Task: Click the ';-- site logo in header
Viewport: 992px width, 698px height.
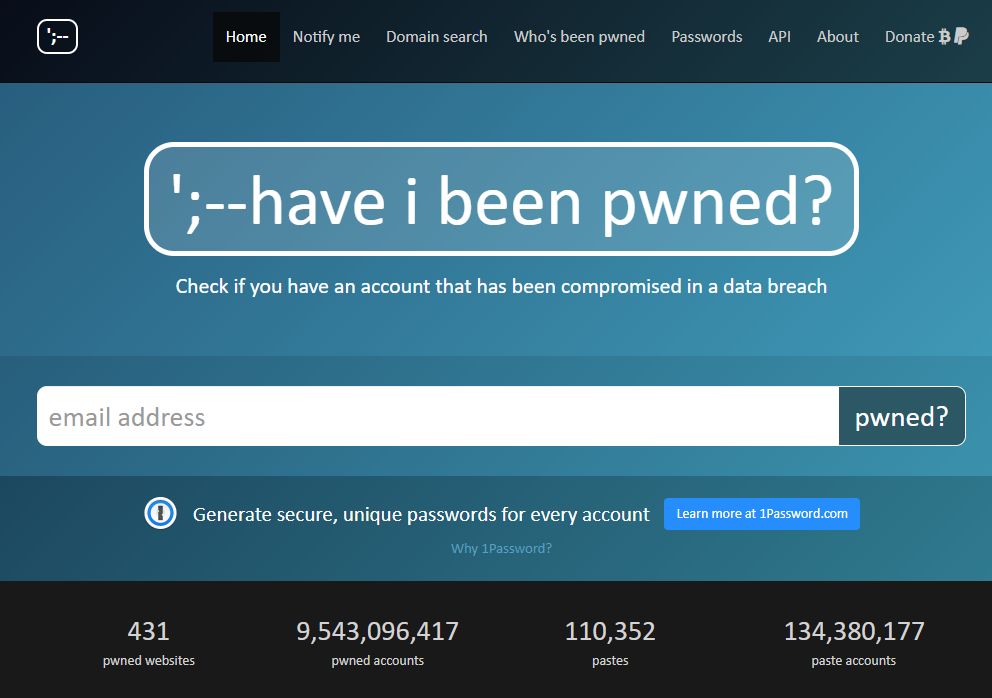Action: pyautogui.click(x=58, y=37)
